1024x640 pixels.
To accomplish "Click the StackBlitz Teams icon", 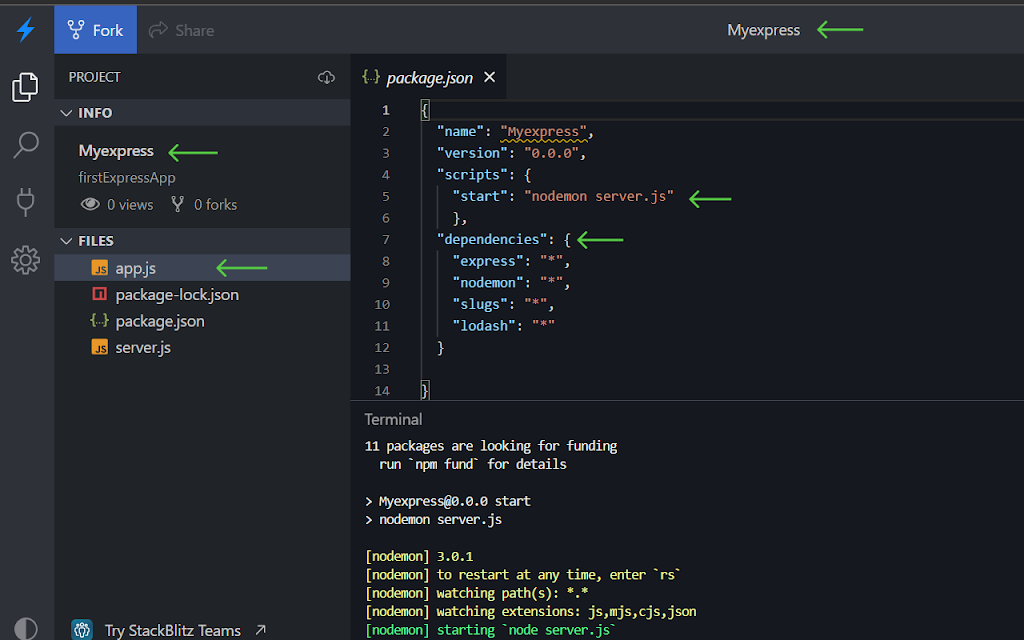I will pyautogui.click(x=82, y=630).
